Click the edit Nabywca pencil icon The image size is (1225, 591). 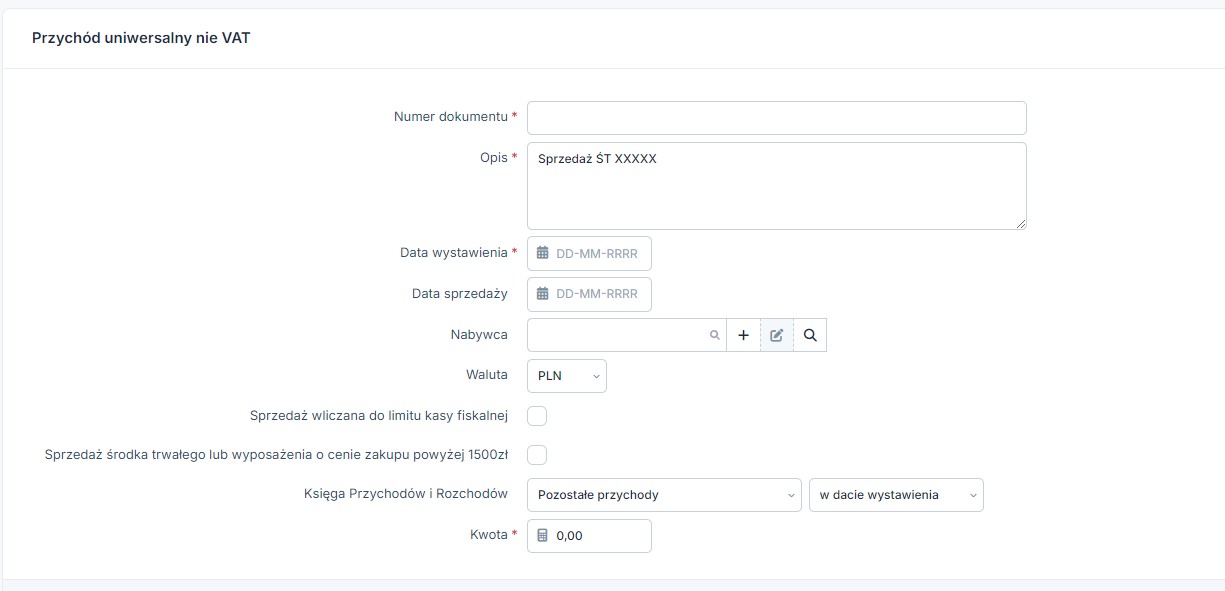tap(776, 336)
